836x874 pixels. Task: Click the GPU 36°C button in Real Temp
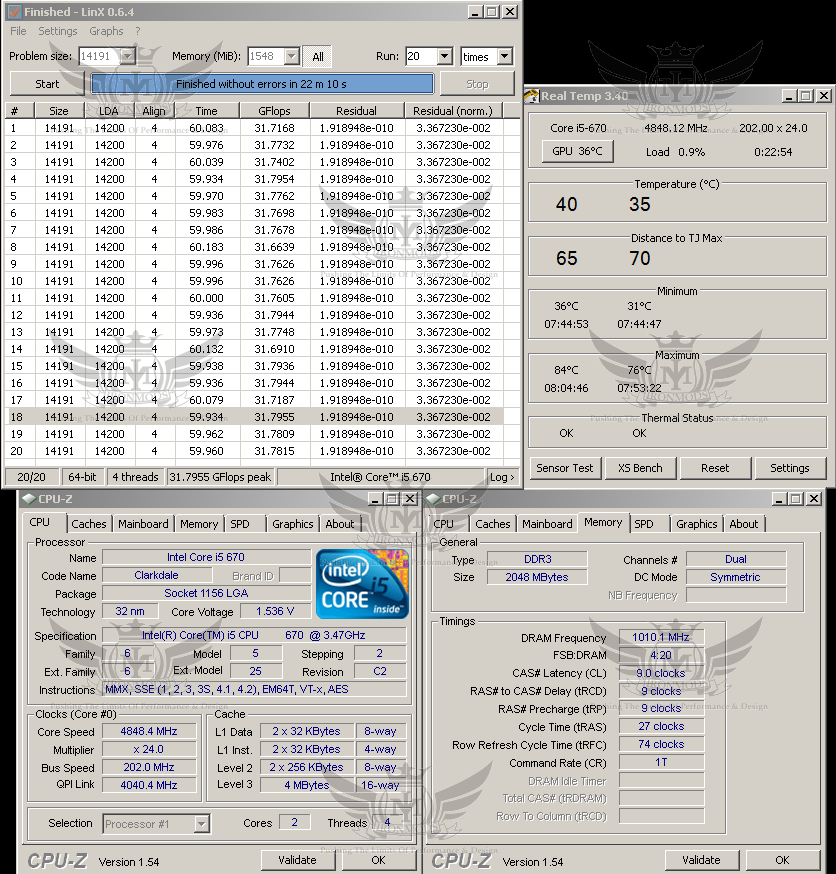pyautogui.click(x=577, y=151)
